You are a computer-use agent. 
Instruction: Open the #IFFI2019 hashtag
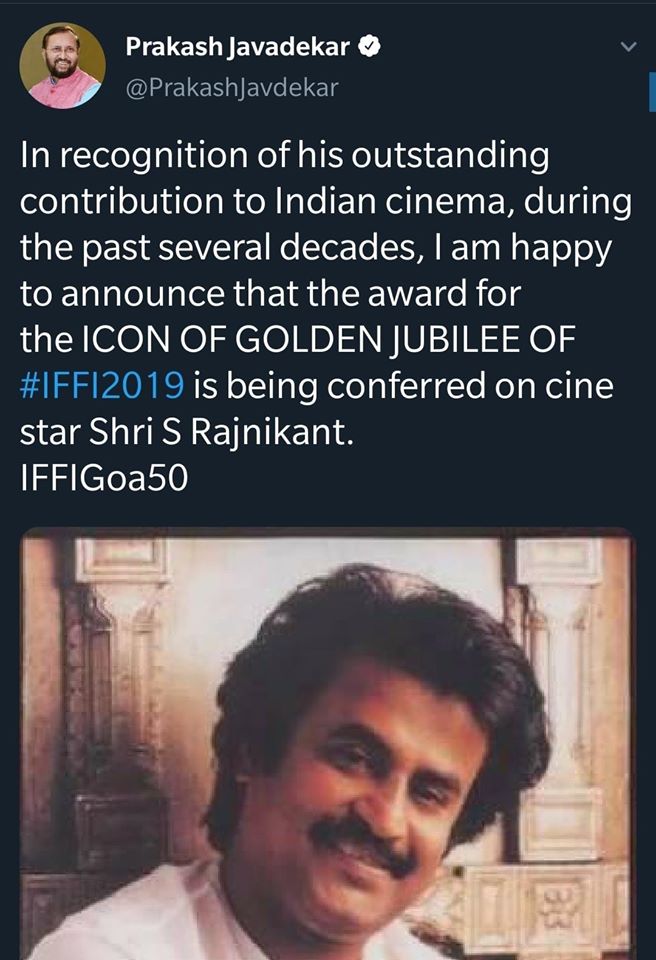[x=102, y=386]
